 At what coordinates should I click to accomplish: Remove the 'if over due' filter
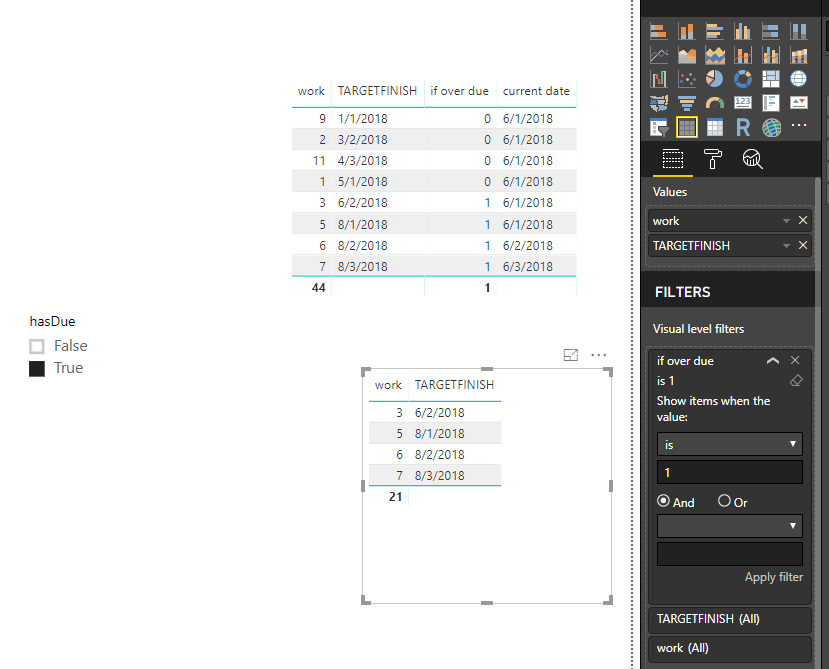tap(795, 360)
